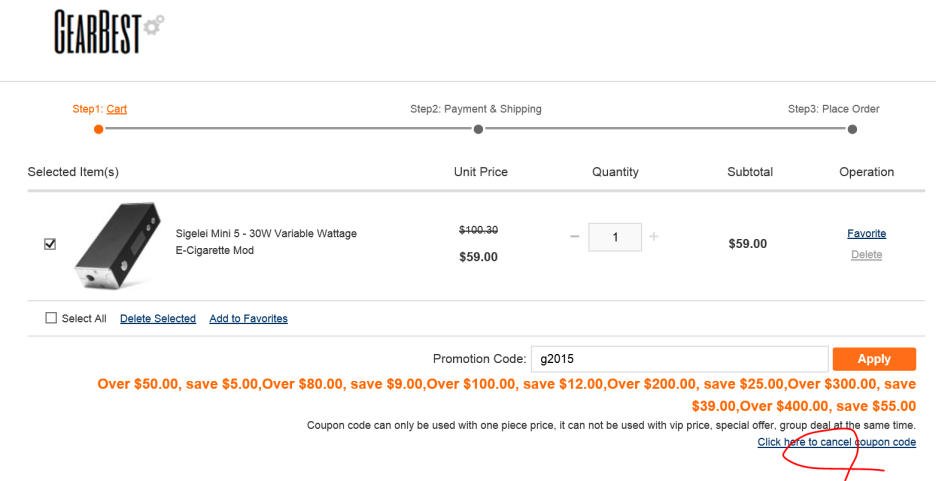This screenshot has height=481, width=936.
Task: Check the Select All checkbox
Action: click(51, 317)
